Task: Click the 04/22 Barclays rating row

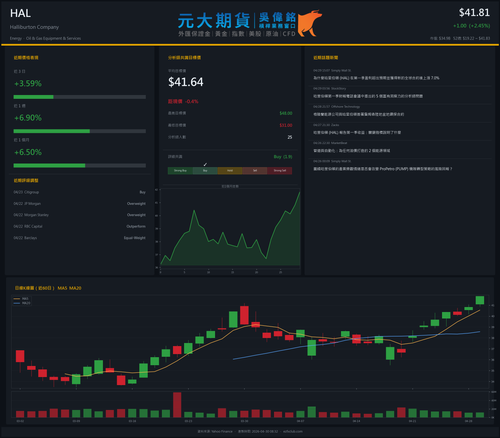Action: click(x=80, y=238)
